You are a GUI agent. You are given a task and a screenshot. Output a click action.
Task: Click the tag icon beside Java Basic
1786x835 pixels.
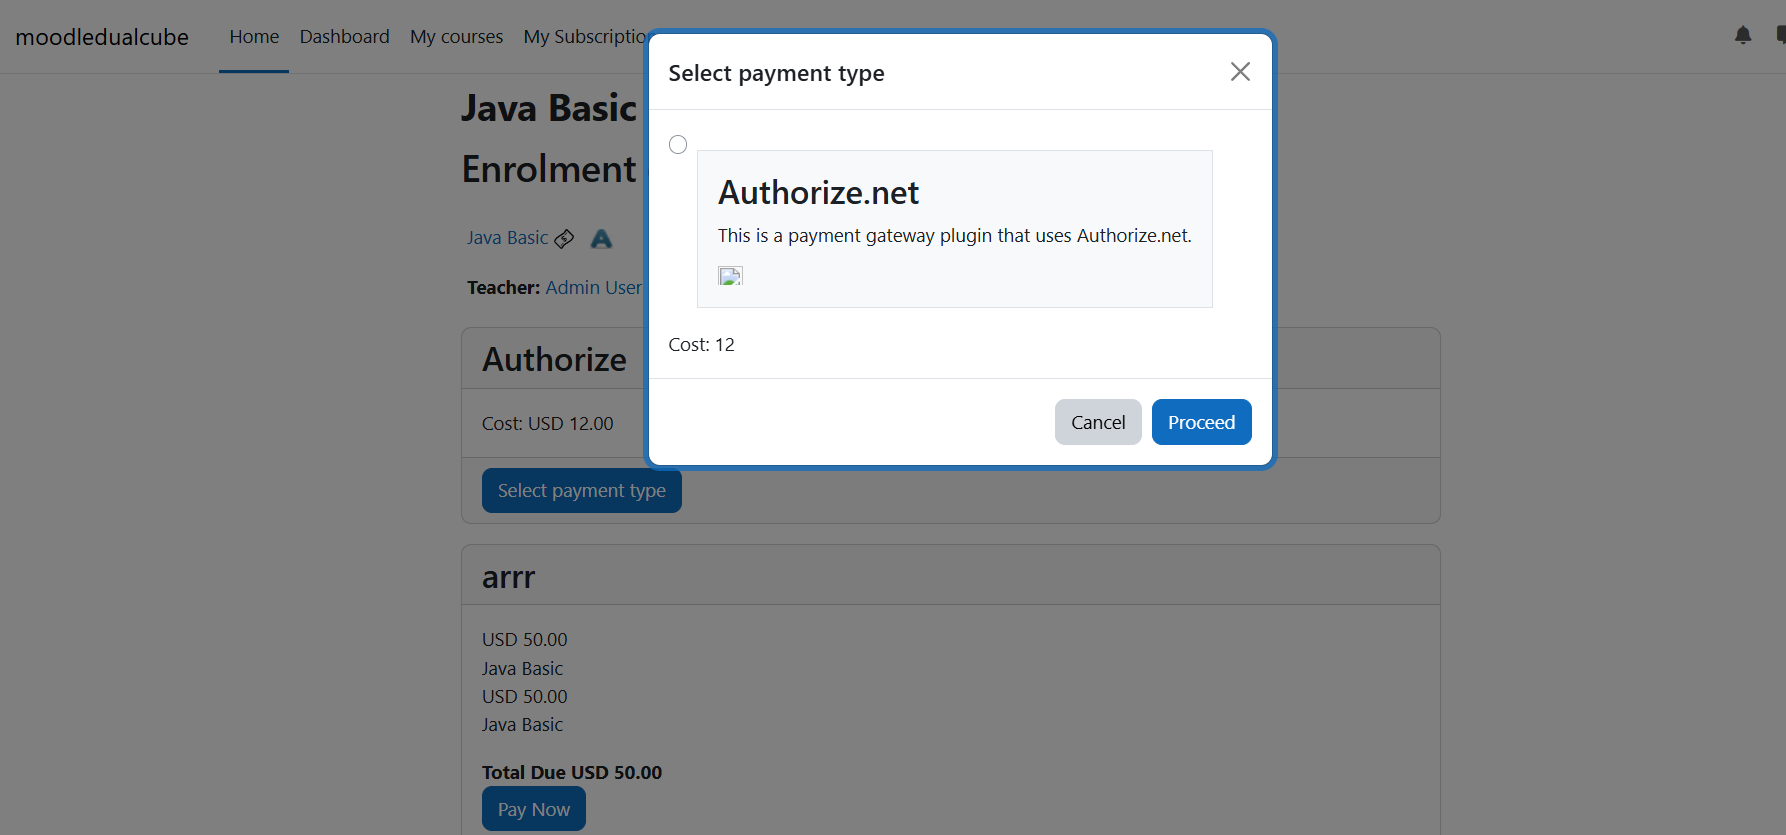coord(564,239)
